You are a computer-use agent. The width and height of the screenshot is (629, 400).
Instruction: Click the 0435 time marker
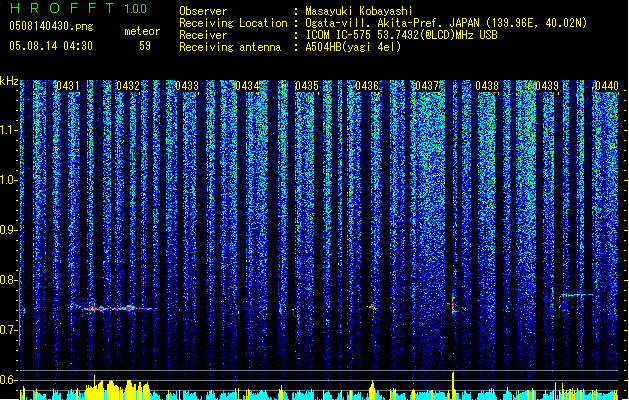pyautogui.click(x=307, y=86)
